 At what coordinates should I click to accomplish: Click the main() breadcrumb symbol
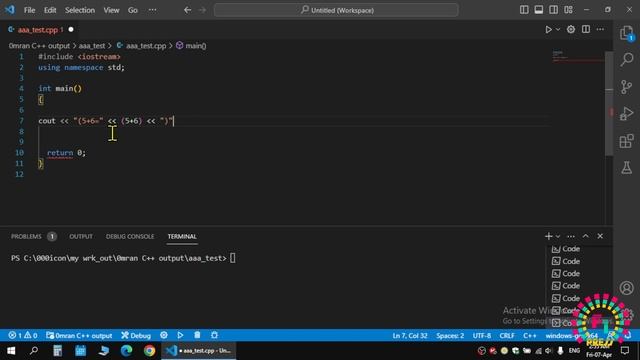point(191,46)
